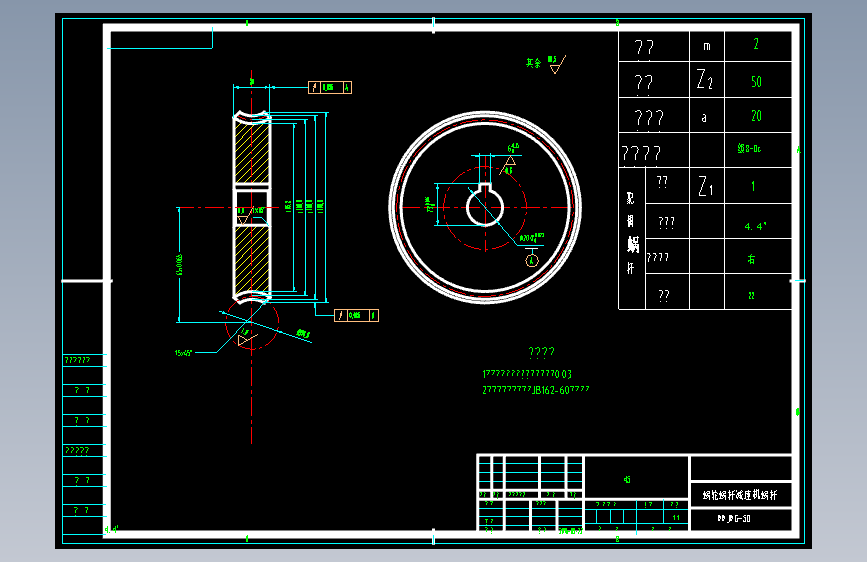Click the 'Z1' symbol cell in the table
The image size is (867, 562).
706,186
